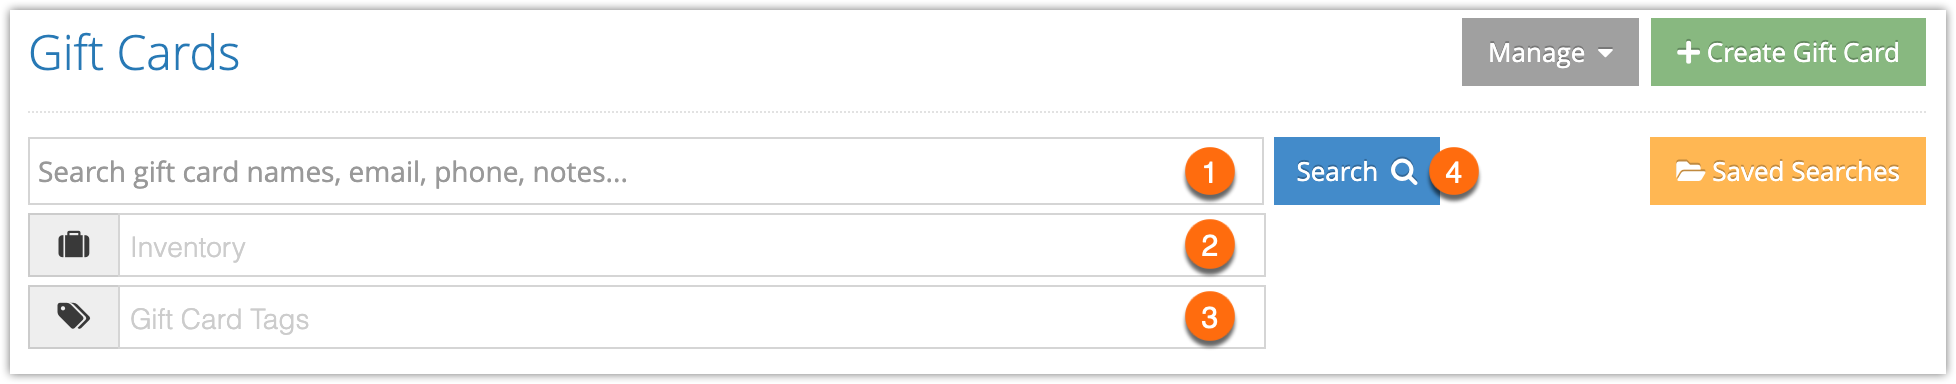Click the folder icon in Saved Searches
Screen dimensions: 1956x384
1690,171
